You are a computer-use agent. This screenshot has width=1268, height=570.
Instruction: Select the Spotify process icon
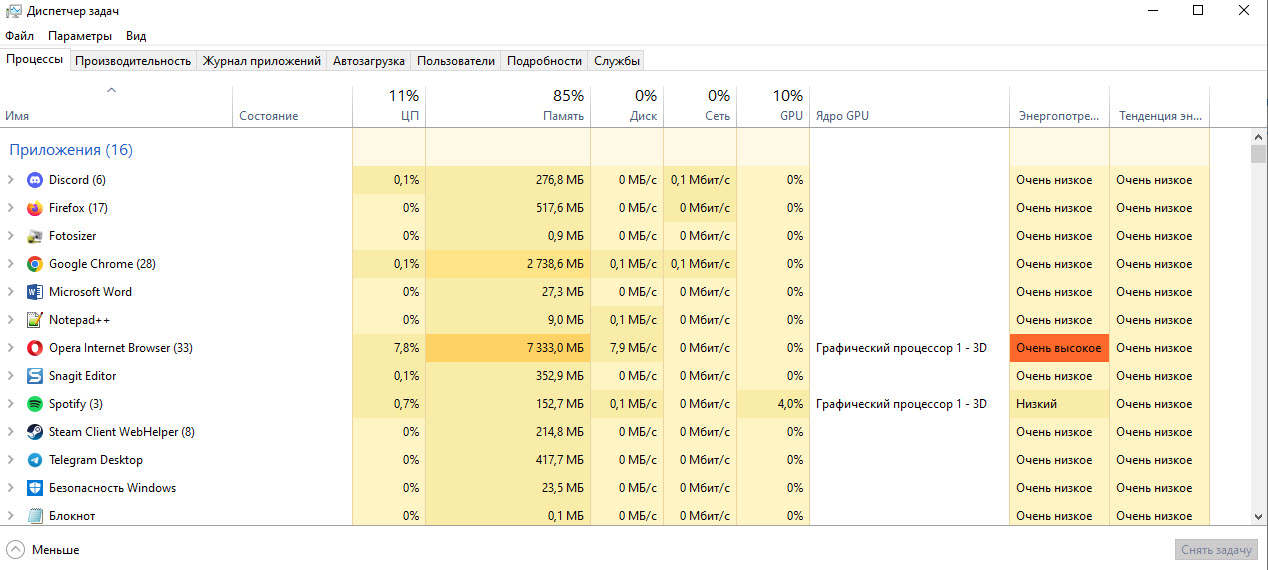35,404
